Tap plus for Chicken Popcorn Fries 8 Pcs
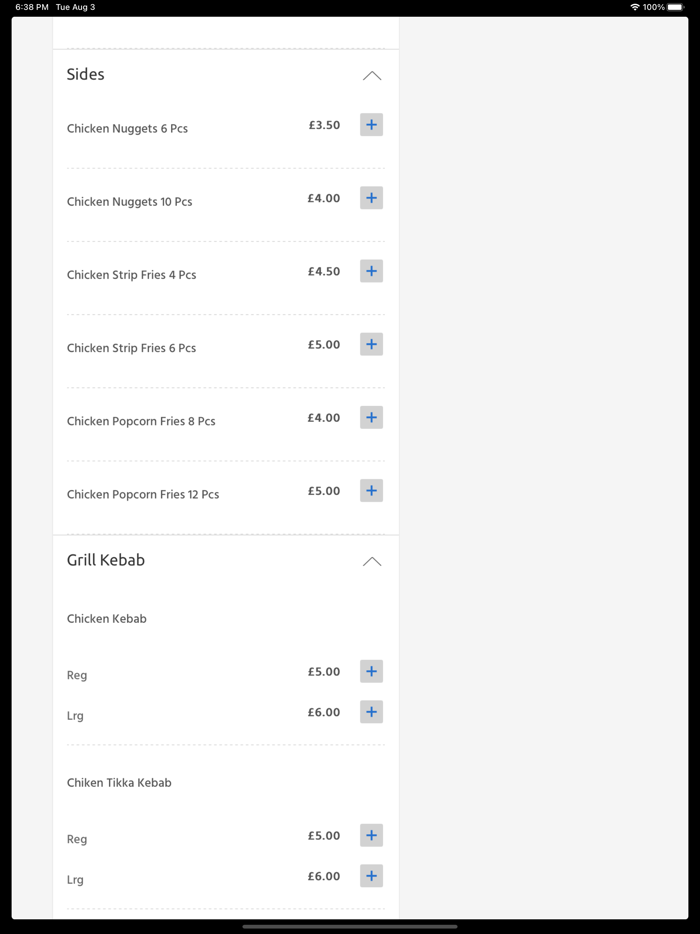Viewport: 700px width, 934px height. (x=371, y=417)
